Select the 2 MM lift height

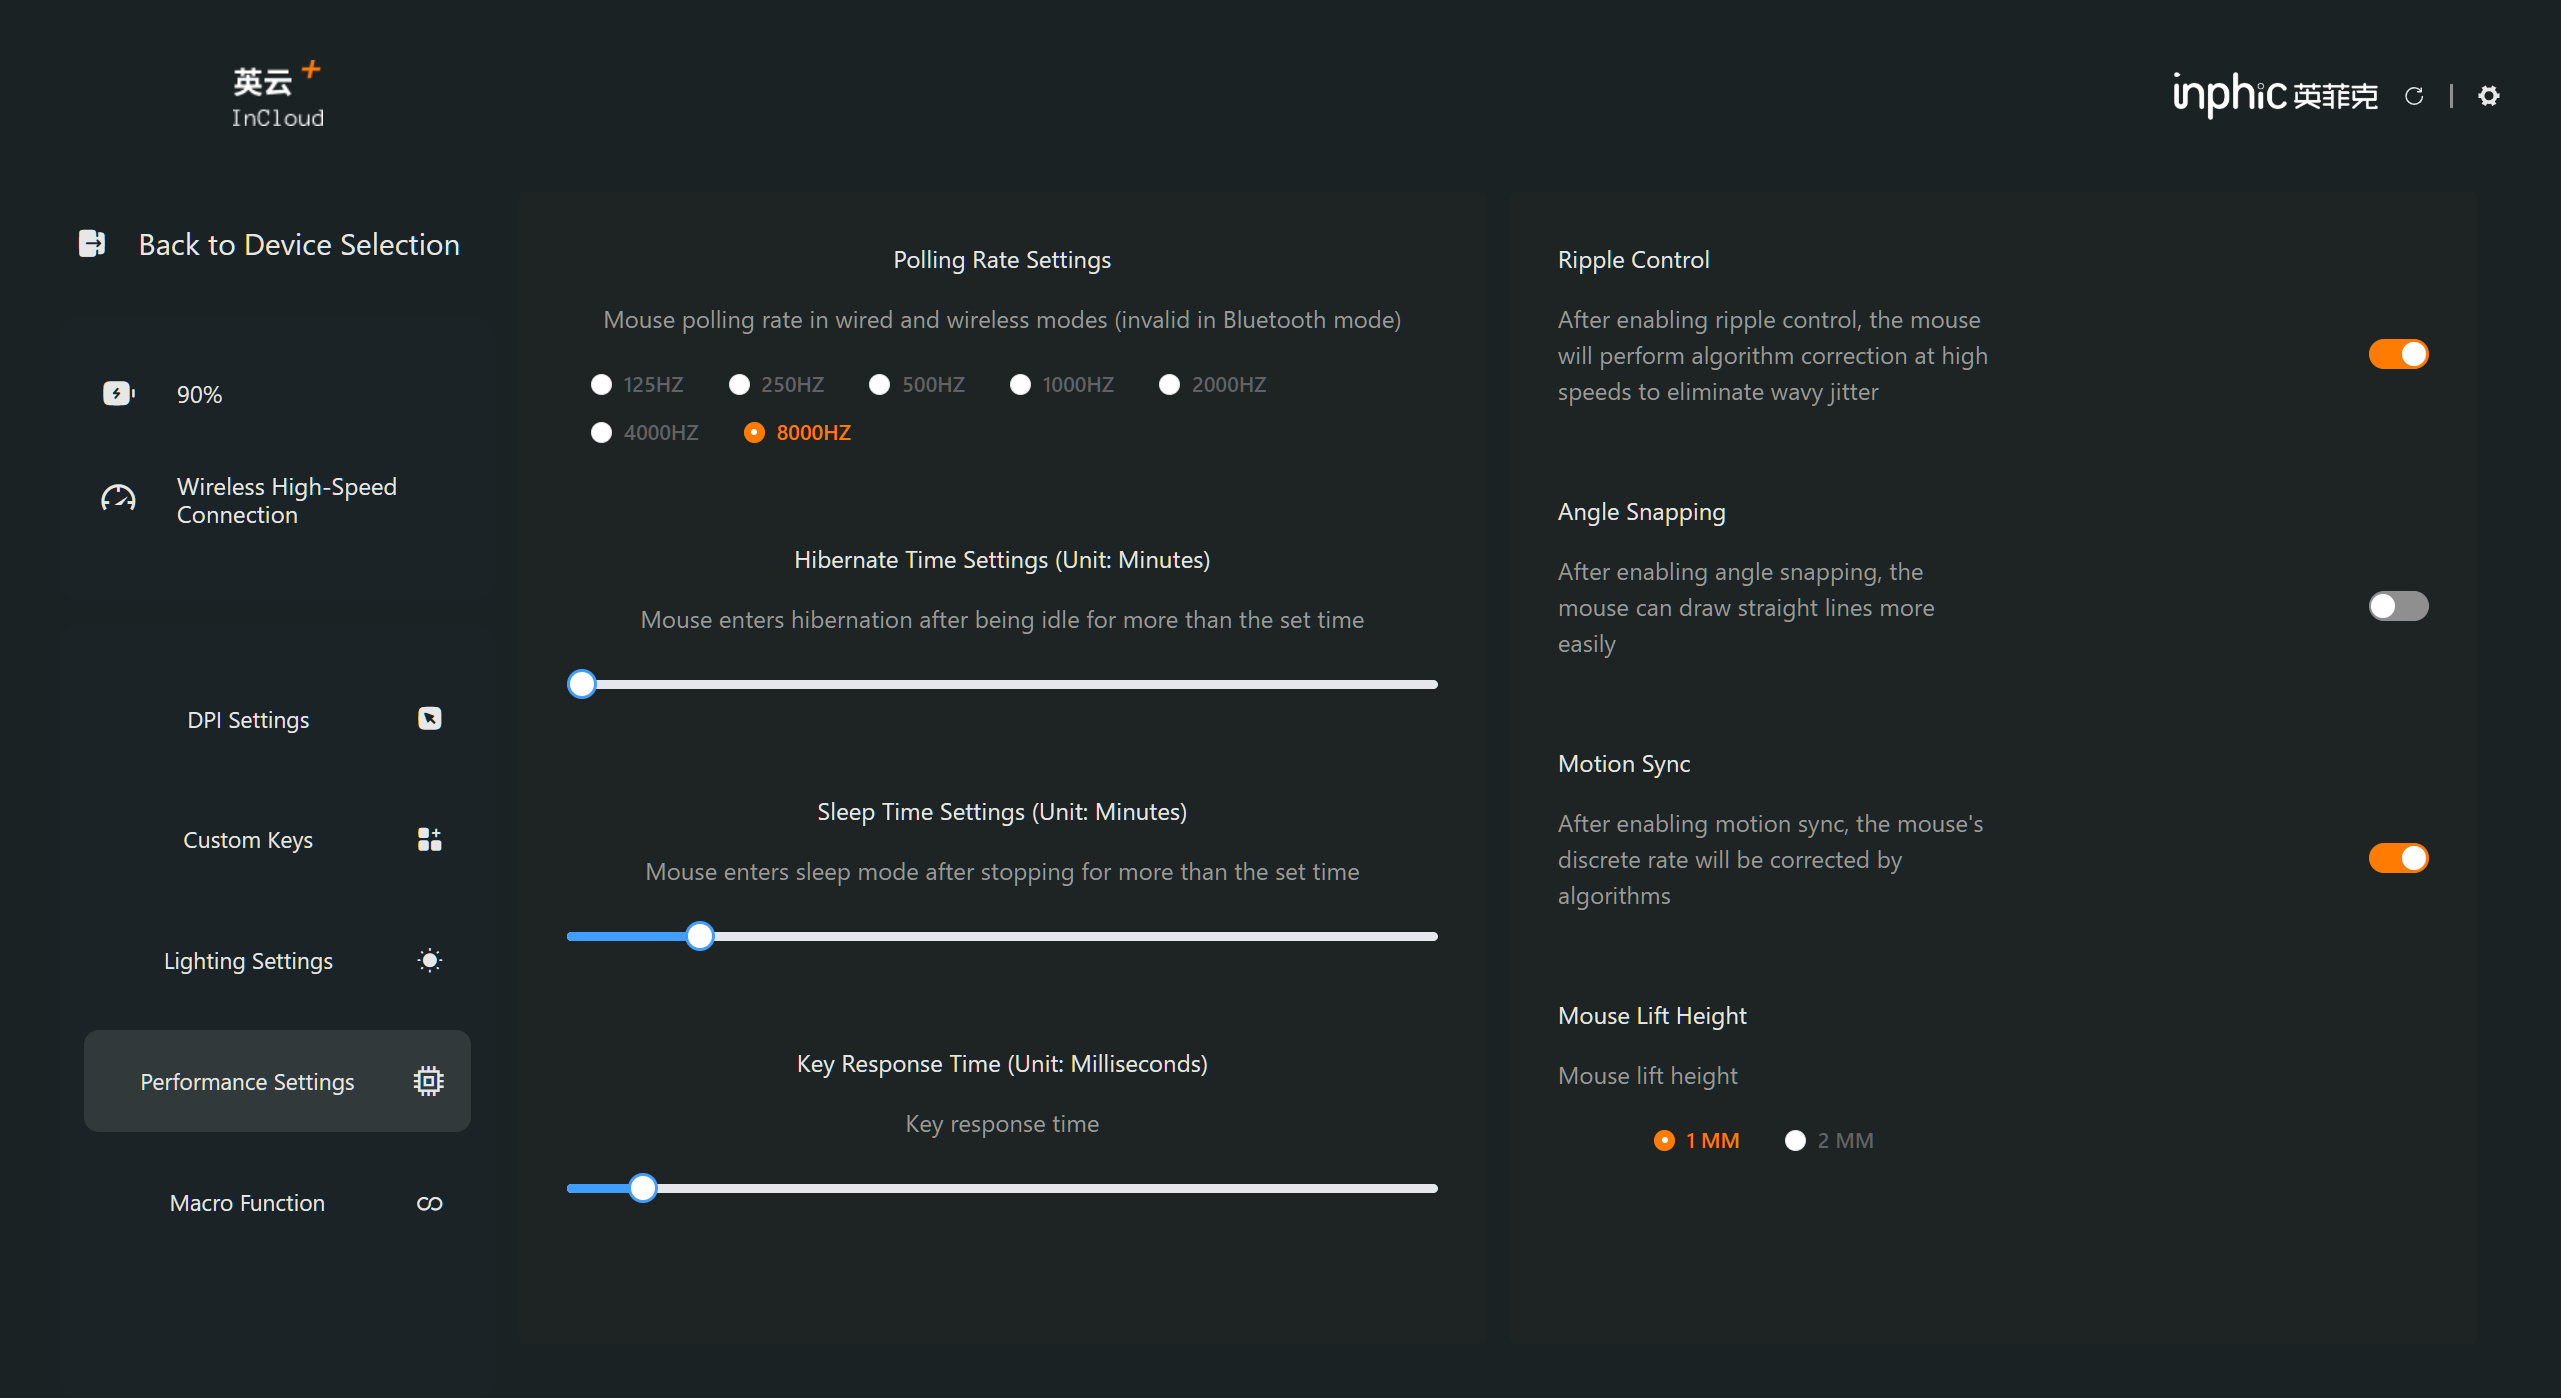[x=1795, y=1141]
